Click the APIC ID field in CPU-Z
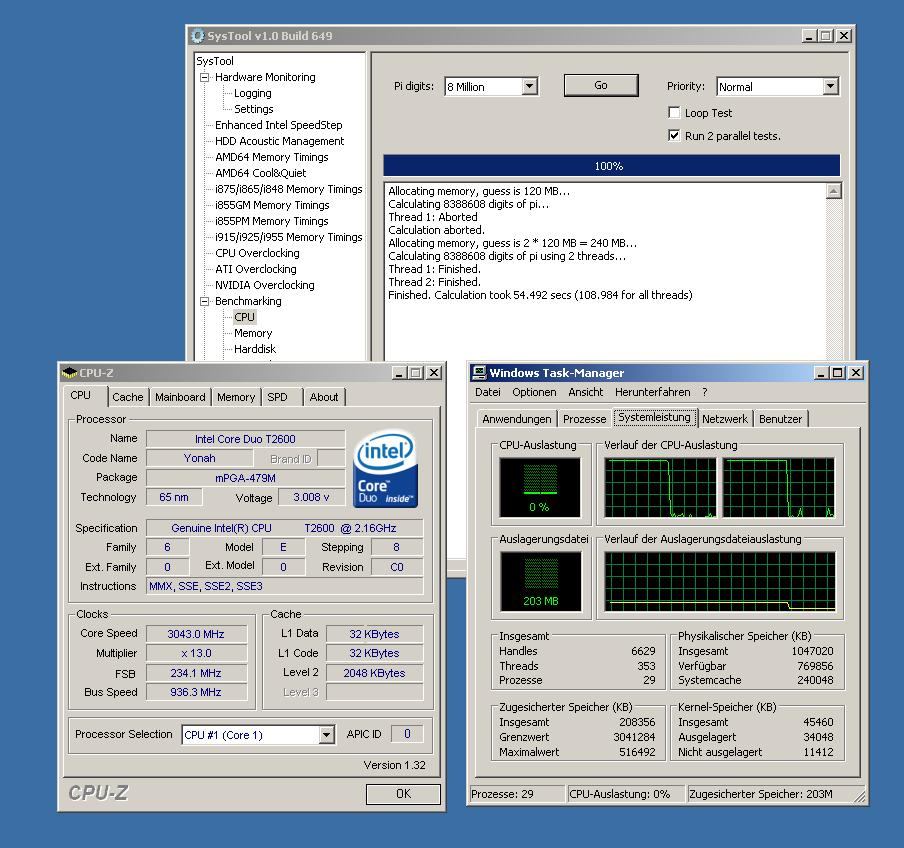Screen dimensions: 904x848 coord(407,734)
